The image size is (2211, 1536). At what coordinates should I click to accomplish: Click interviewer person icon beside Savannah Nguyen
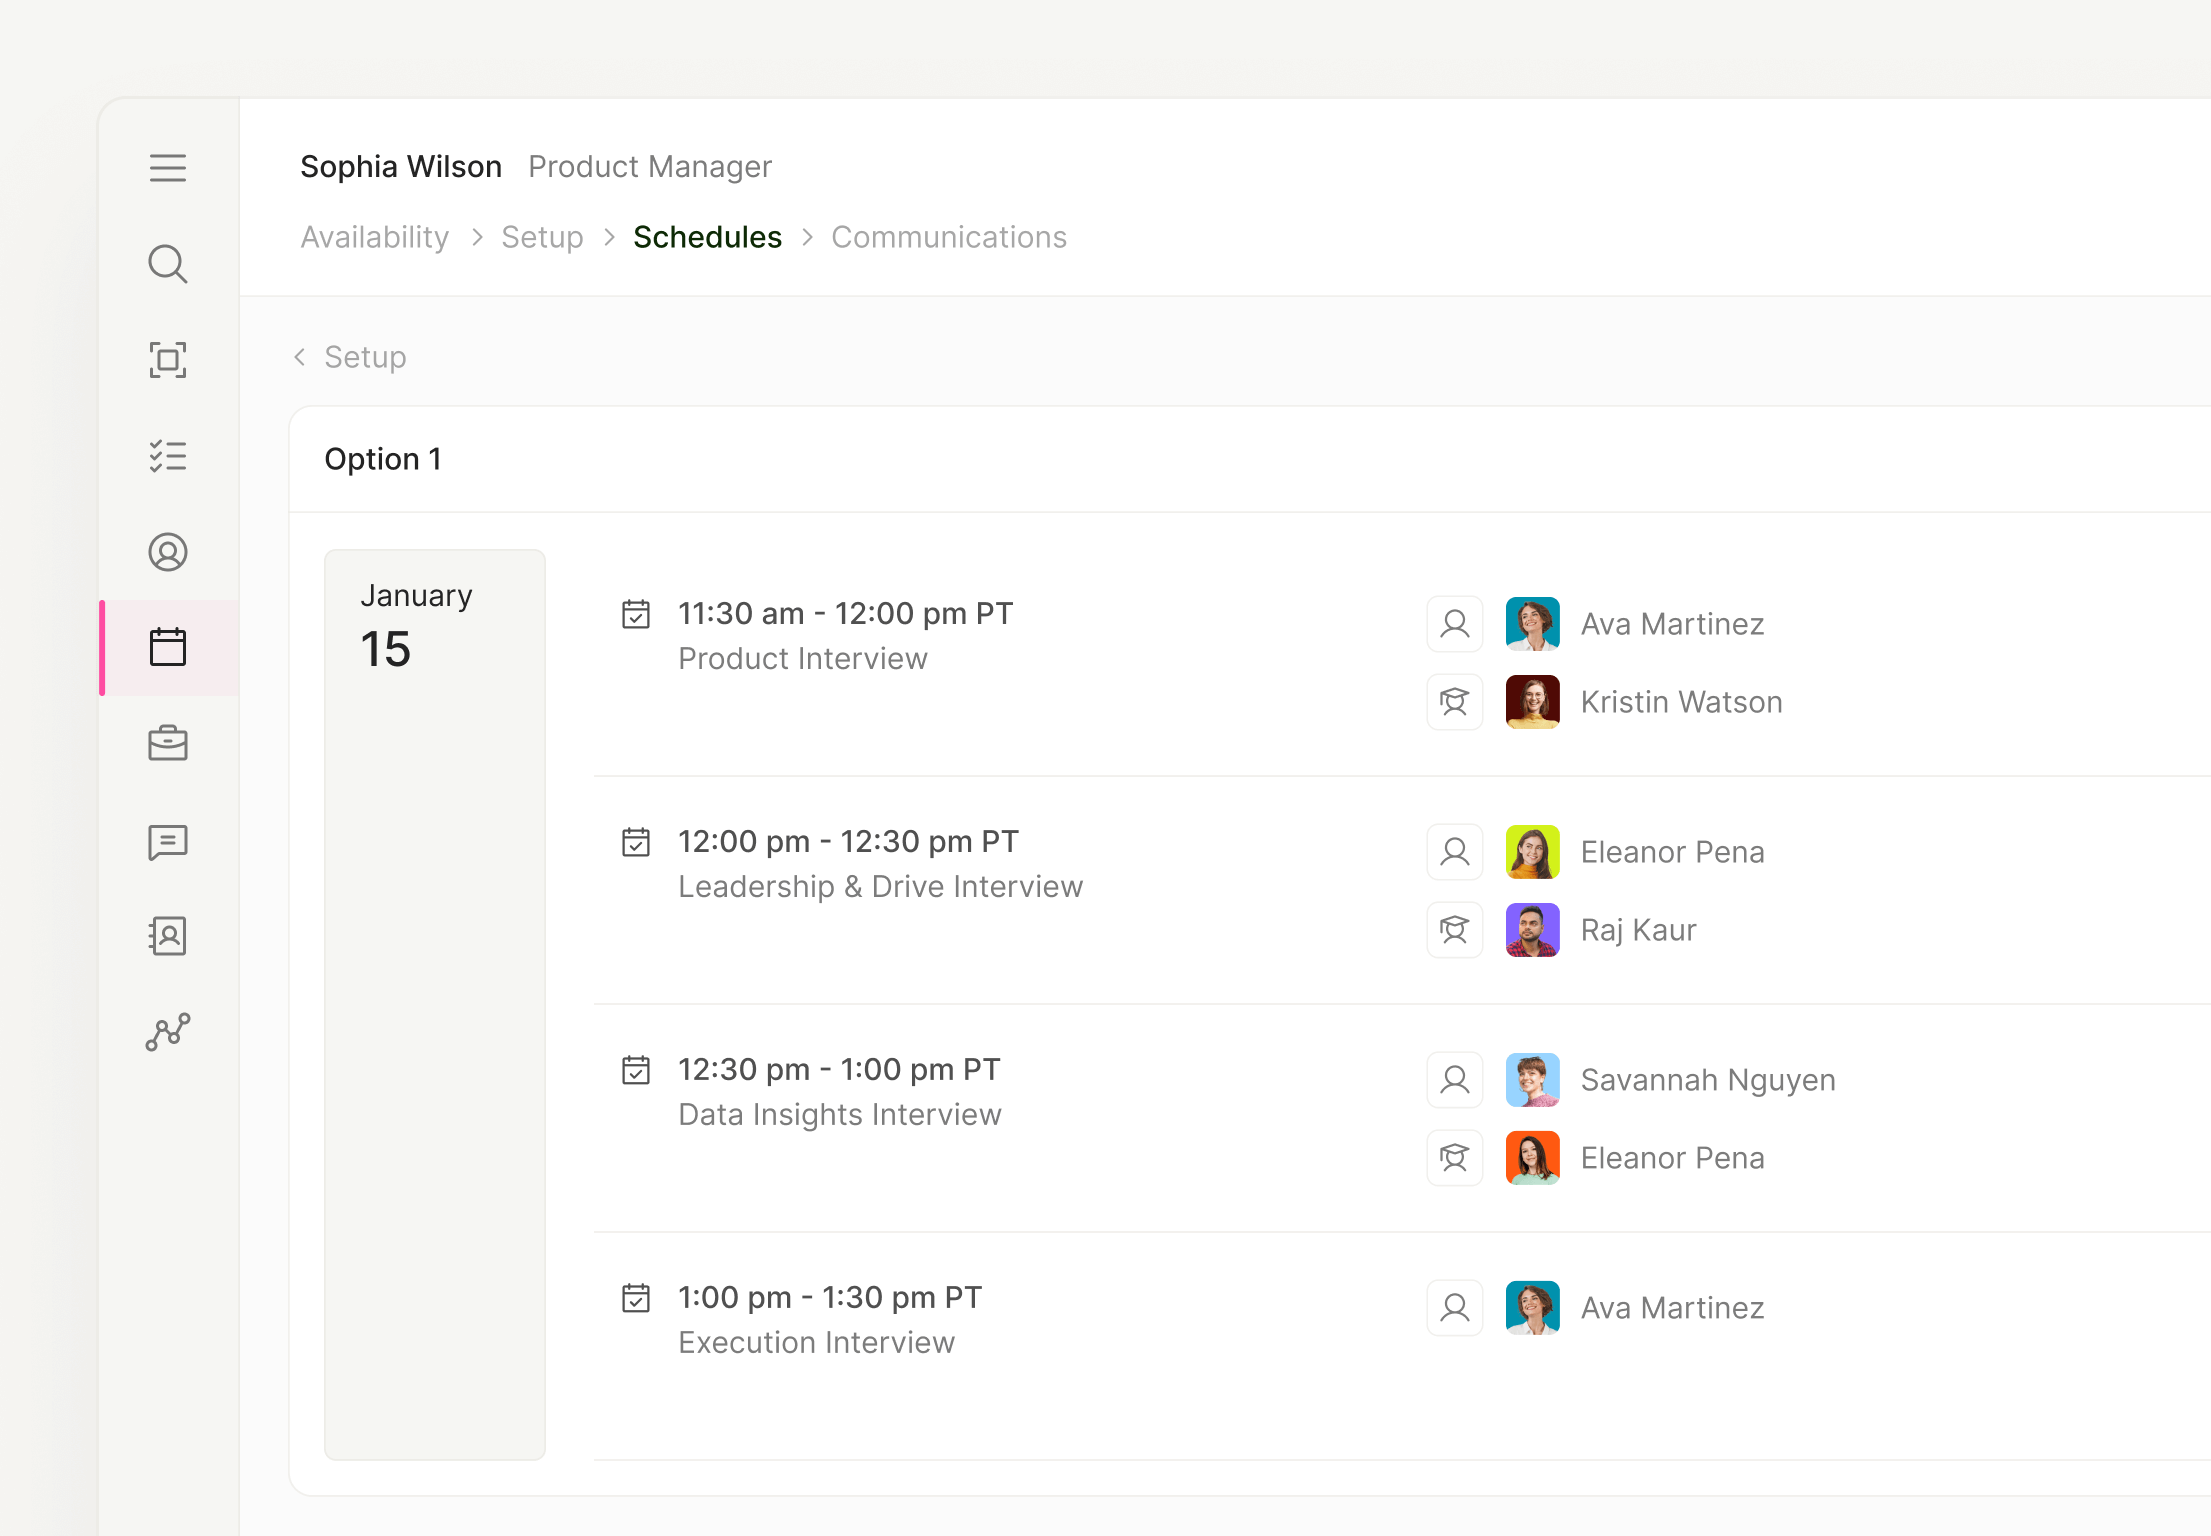pyautogui.click(x=1455, y=1080)
